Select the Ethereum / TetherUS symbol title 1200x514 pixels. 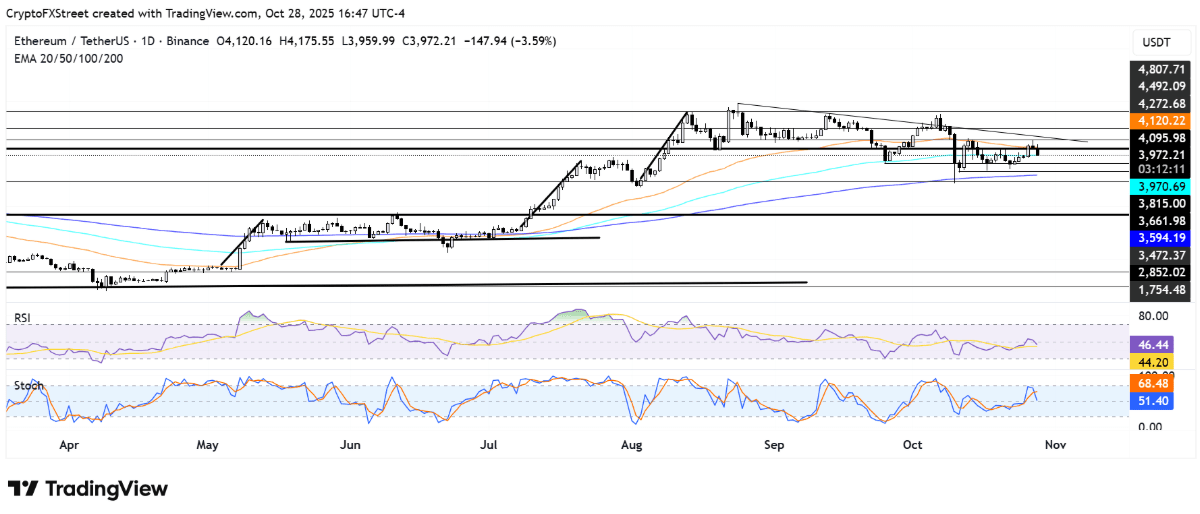pyautogui.click(x=70, y=41)
